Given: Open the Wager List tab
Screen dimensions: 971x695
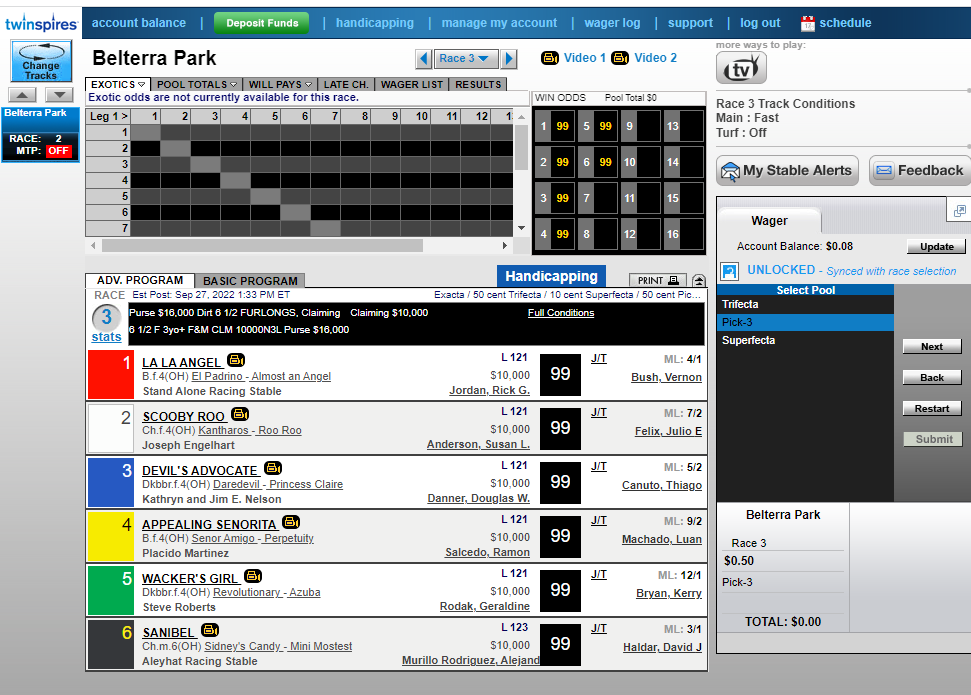Looking at the screenshot, I should 412,84.
